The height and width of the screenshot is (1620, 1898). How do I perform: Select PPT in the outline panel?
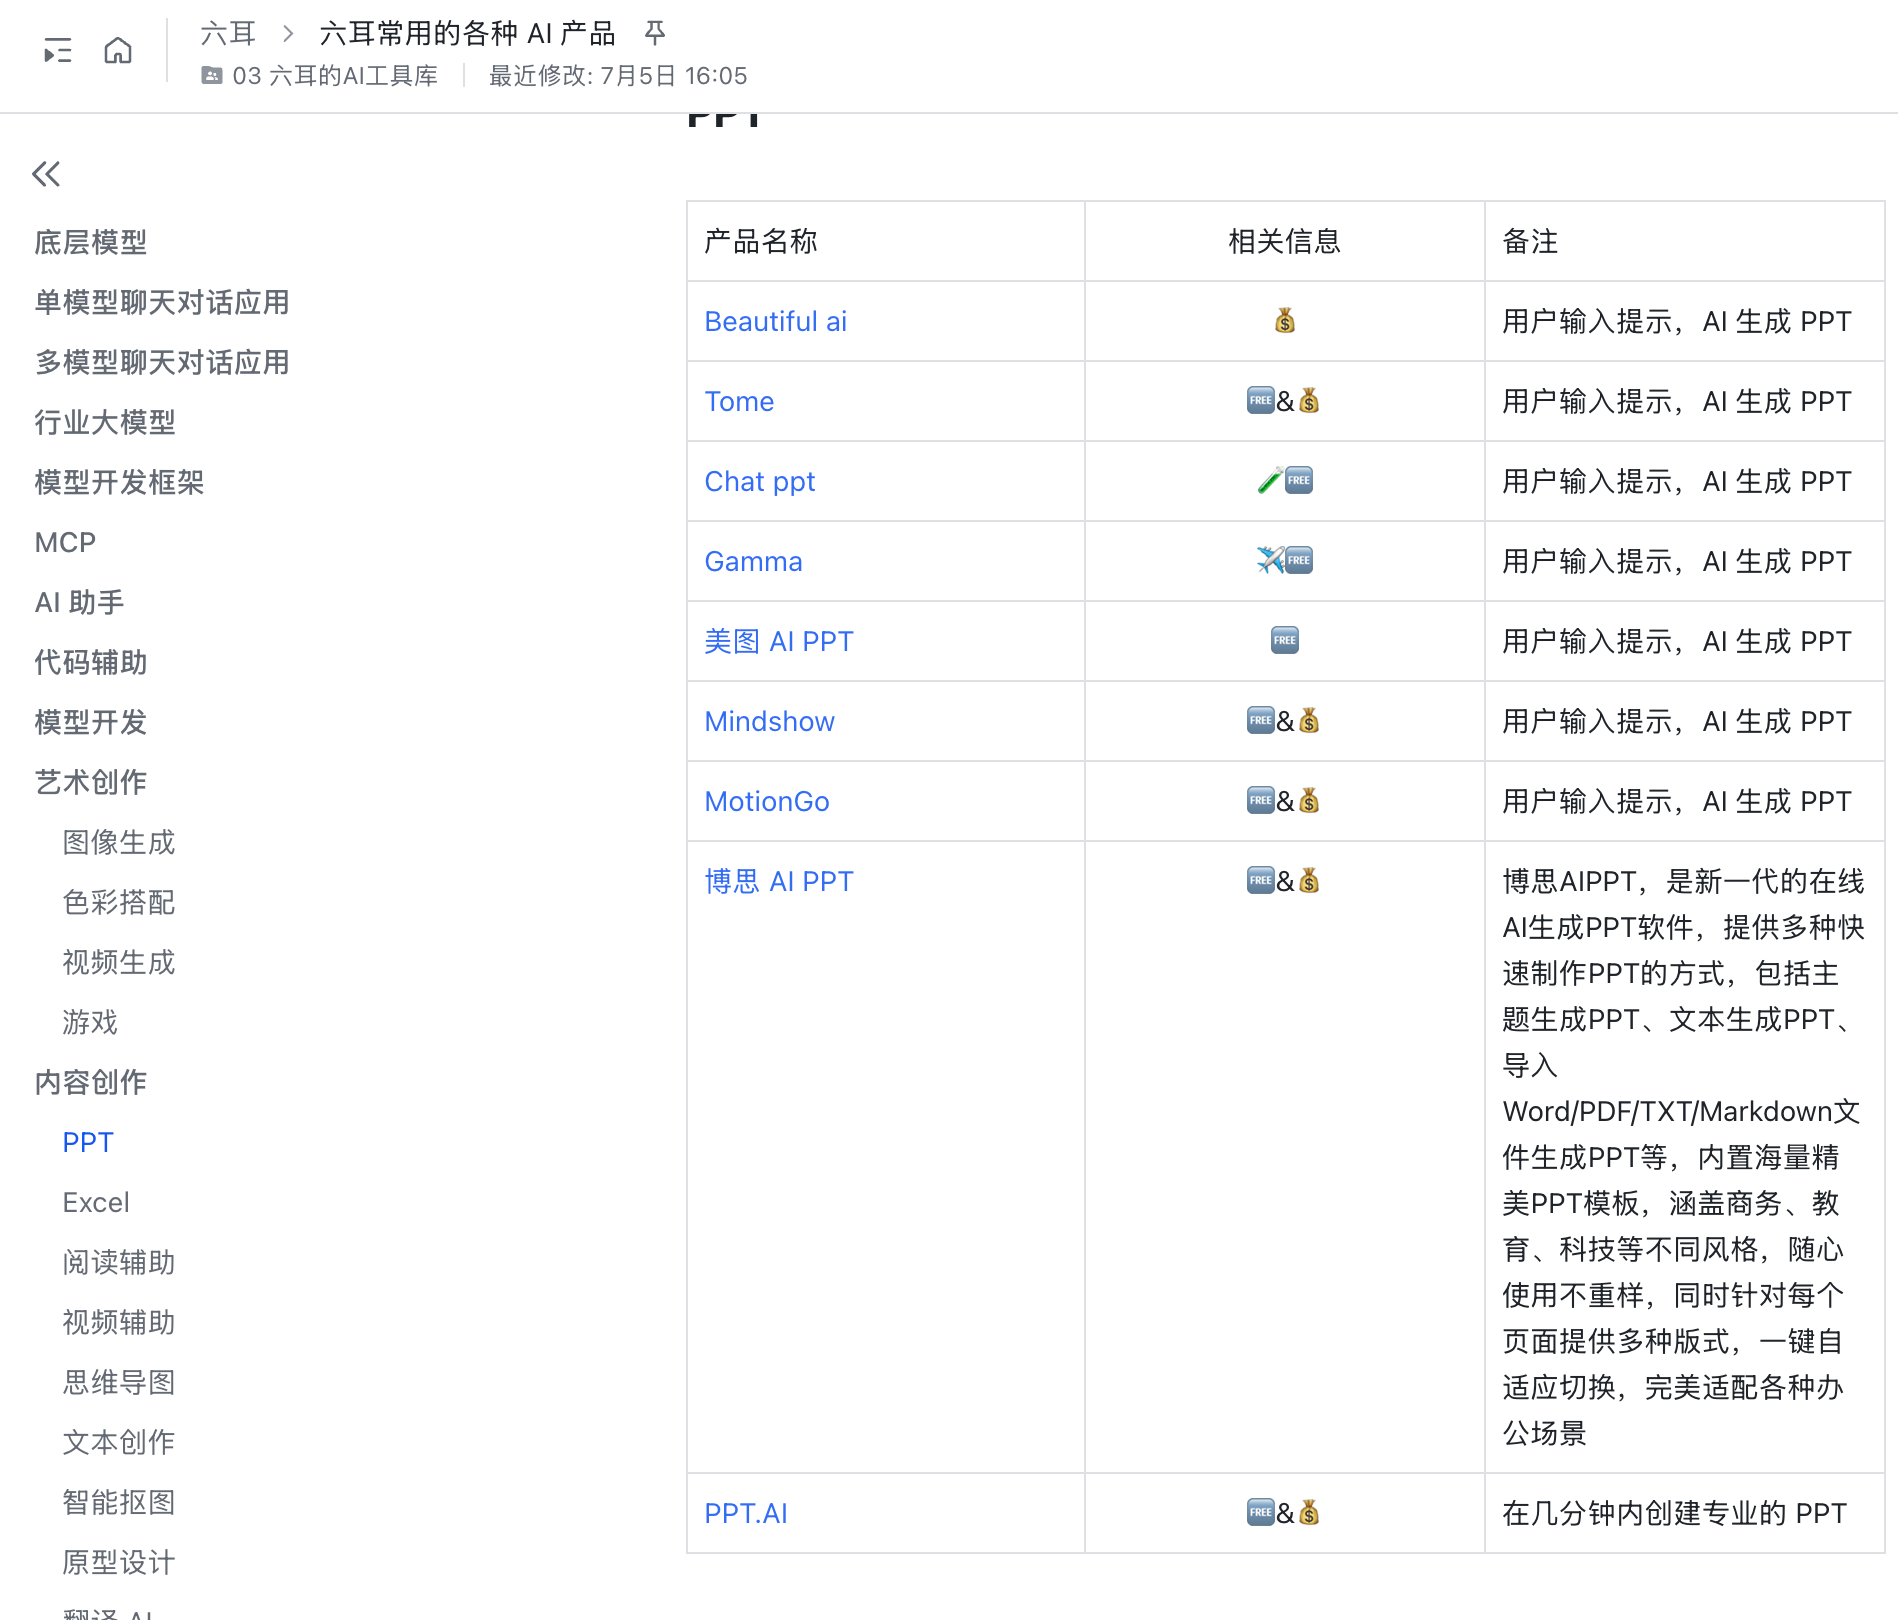tap(87, 1141)
